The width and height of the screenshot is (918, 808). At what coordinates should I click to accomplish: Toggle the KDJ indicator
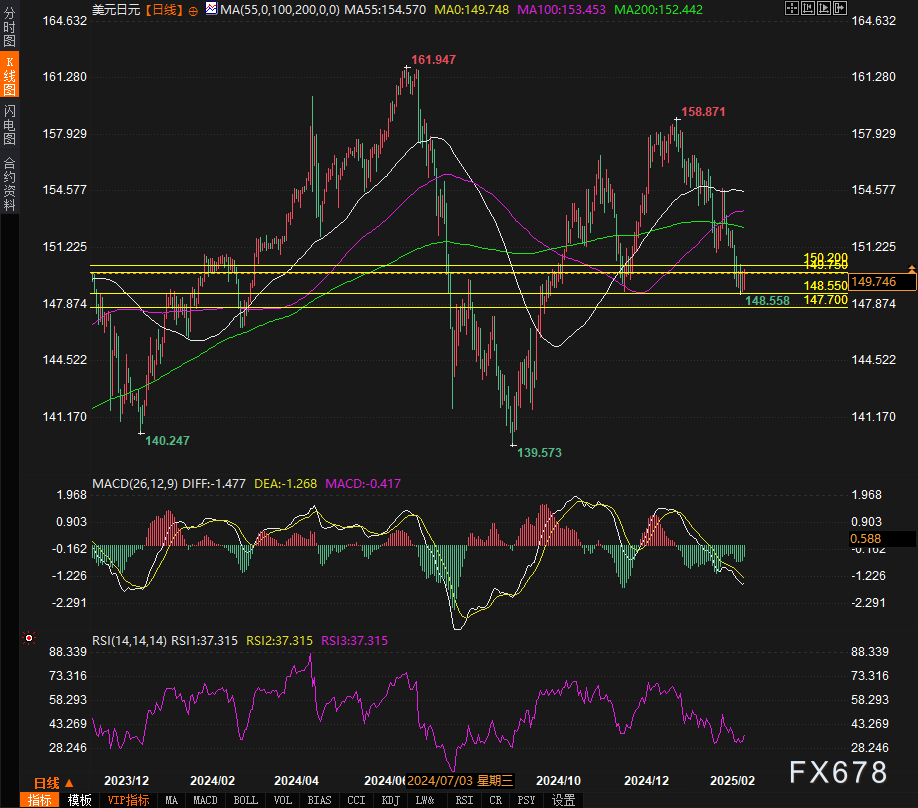click(390, 800)
